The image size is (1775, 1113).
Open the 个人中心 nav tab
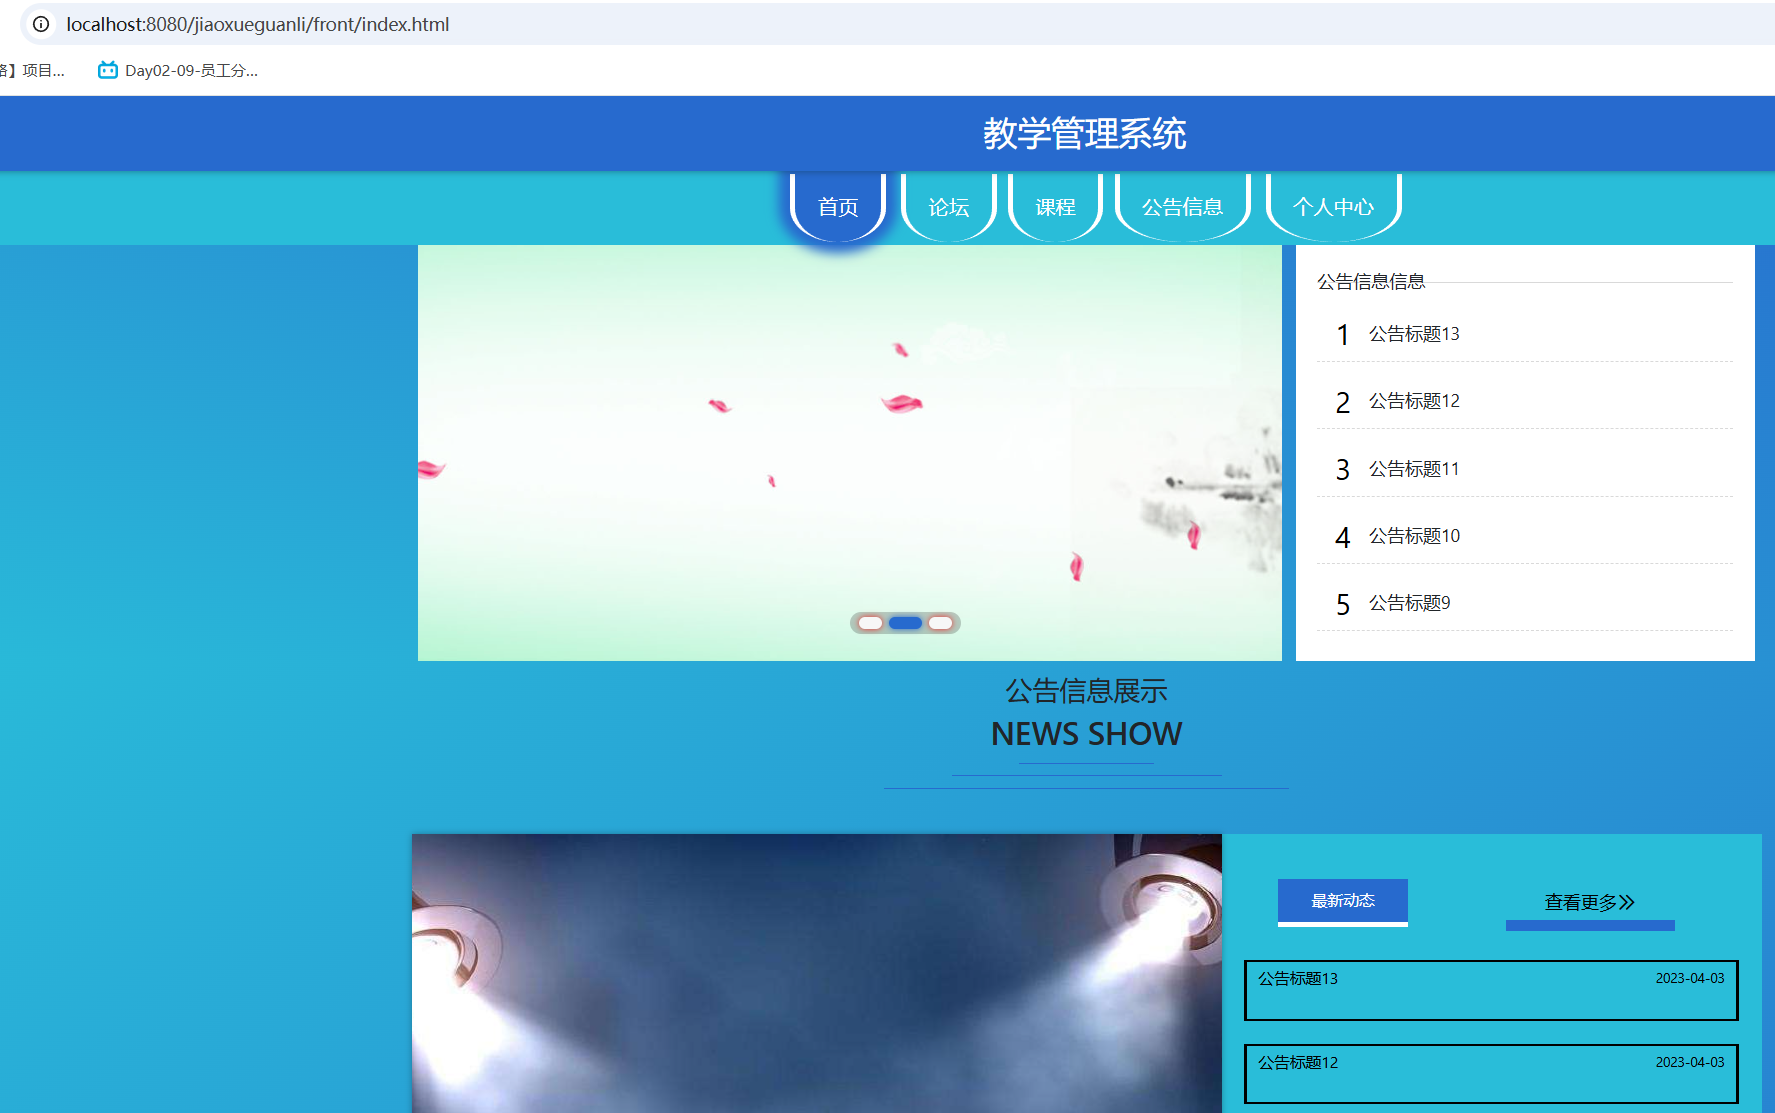1334,207
